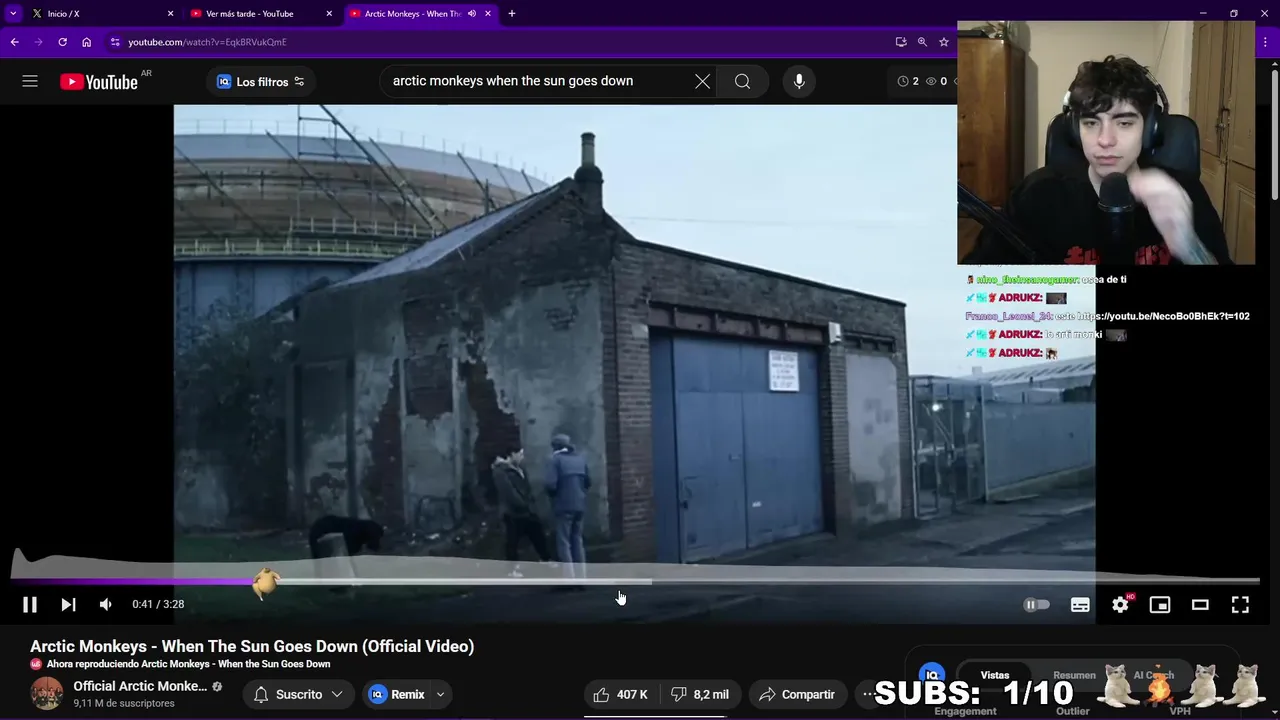The width and height of the screenshot is (1280, 720).
Task: Open the tab search dropdown
Action: coord(13,14)
